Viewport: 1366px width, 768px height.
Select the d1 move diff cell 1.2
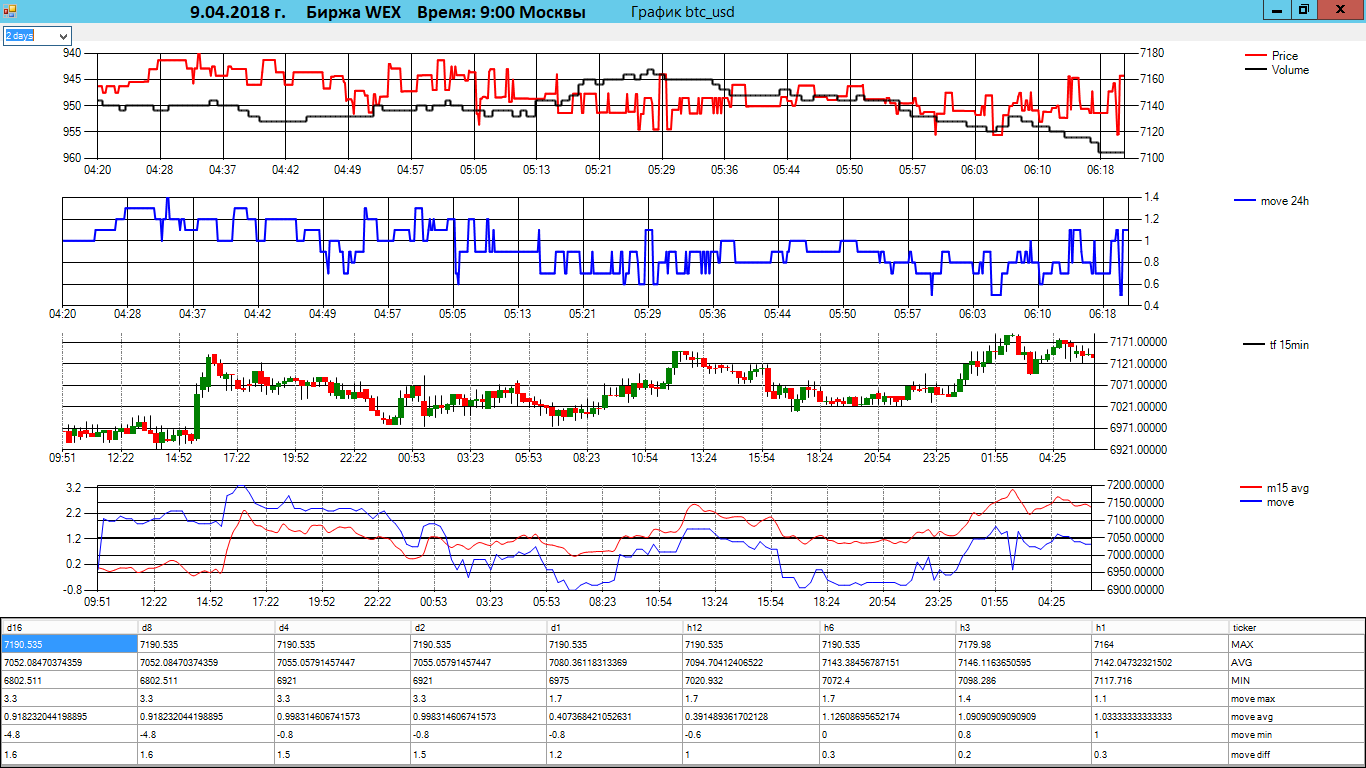[x=614, y=754]
